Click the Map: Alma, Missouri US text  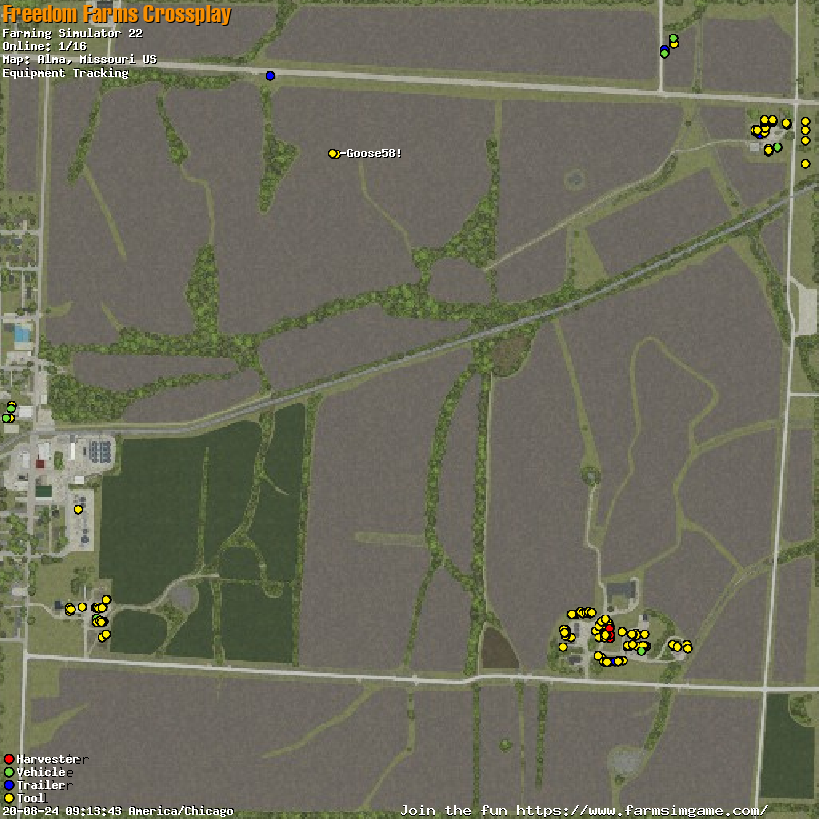(79, 59)
